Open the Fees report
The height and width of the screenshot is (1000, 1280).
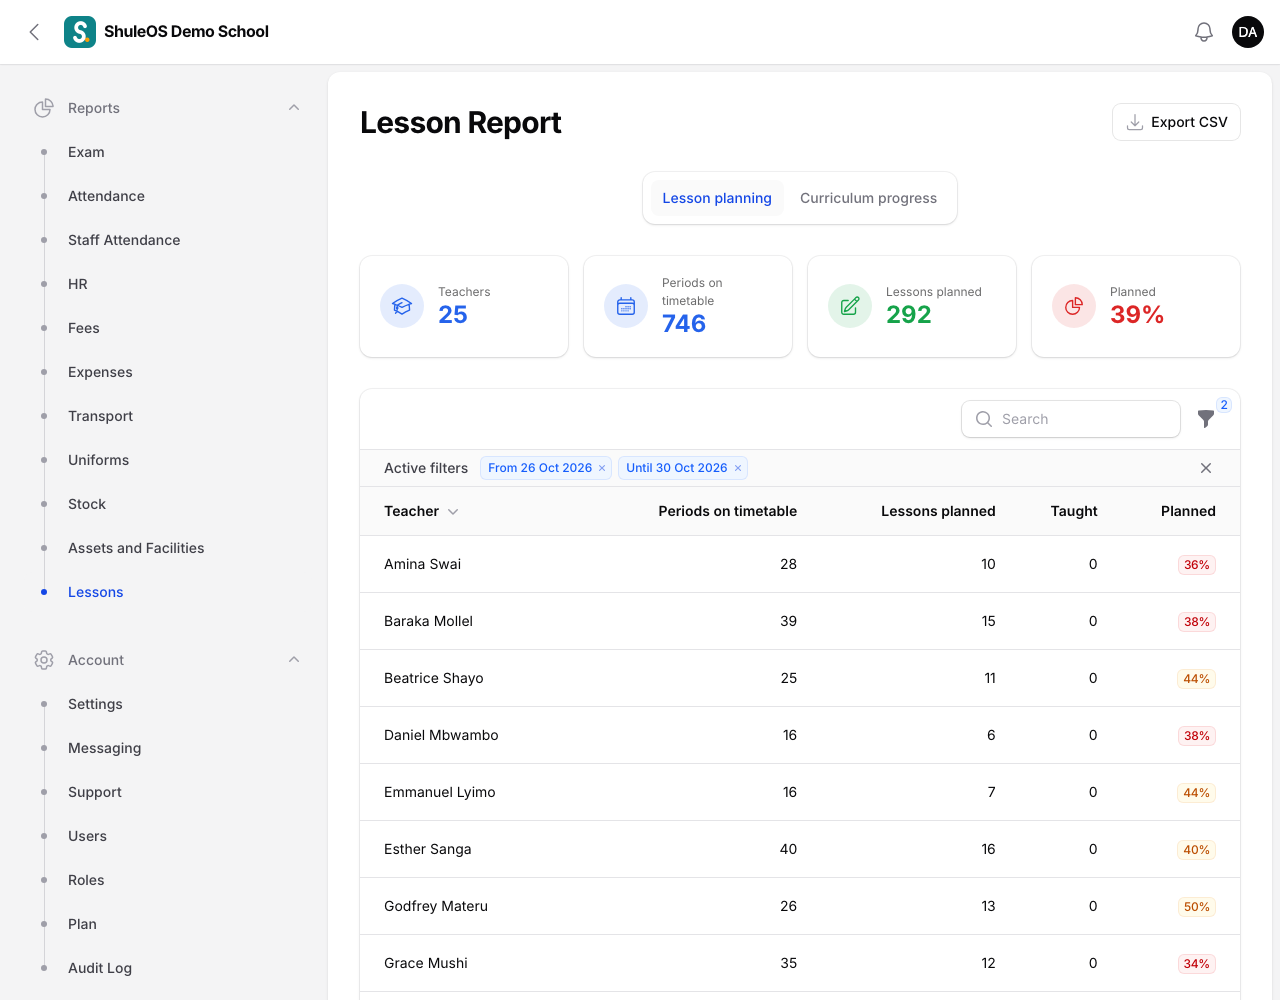click(x=84, y=328)
